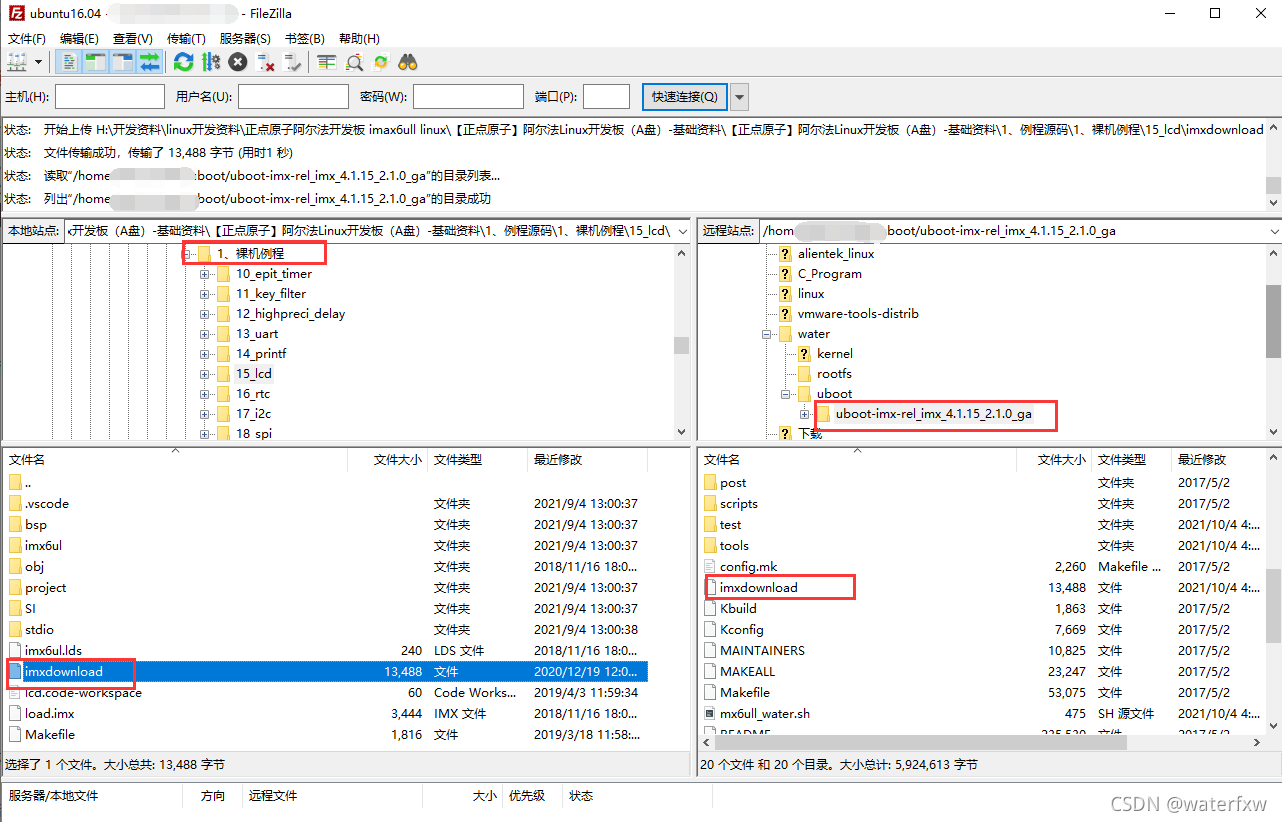Screen dimensions: 1282x822
Task: Open the 传输(T) menu
Action: pos(186,38)
